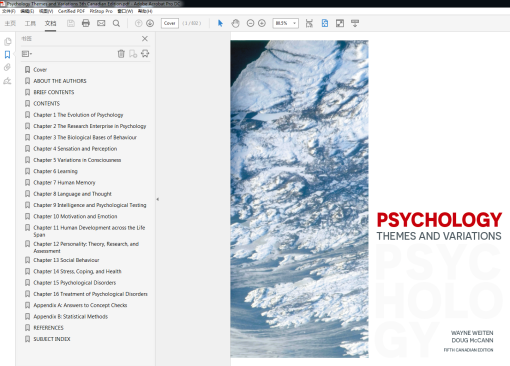Send file by email envelope icon
This screenshot has height=366, width=510.
coord(101,23)
